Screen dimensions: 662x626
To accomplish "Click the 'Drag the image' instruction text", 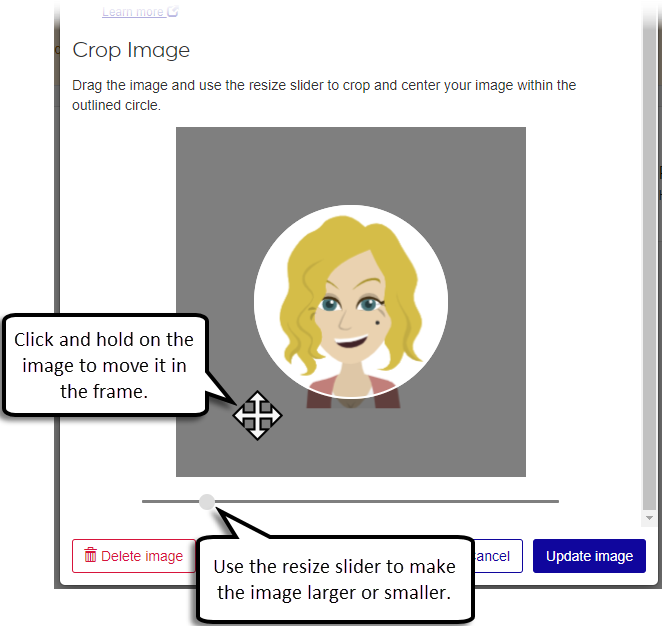I will click(x=324, y=95).
